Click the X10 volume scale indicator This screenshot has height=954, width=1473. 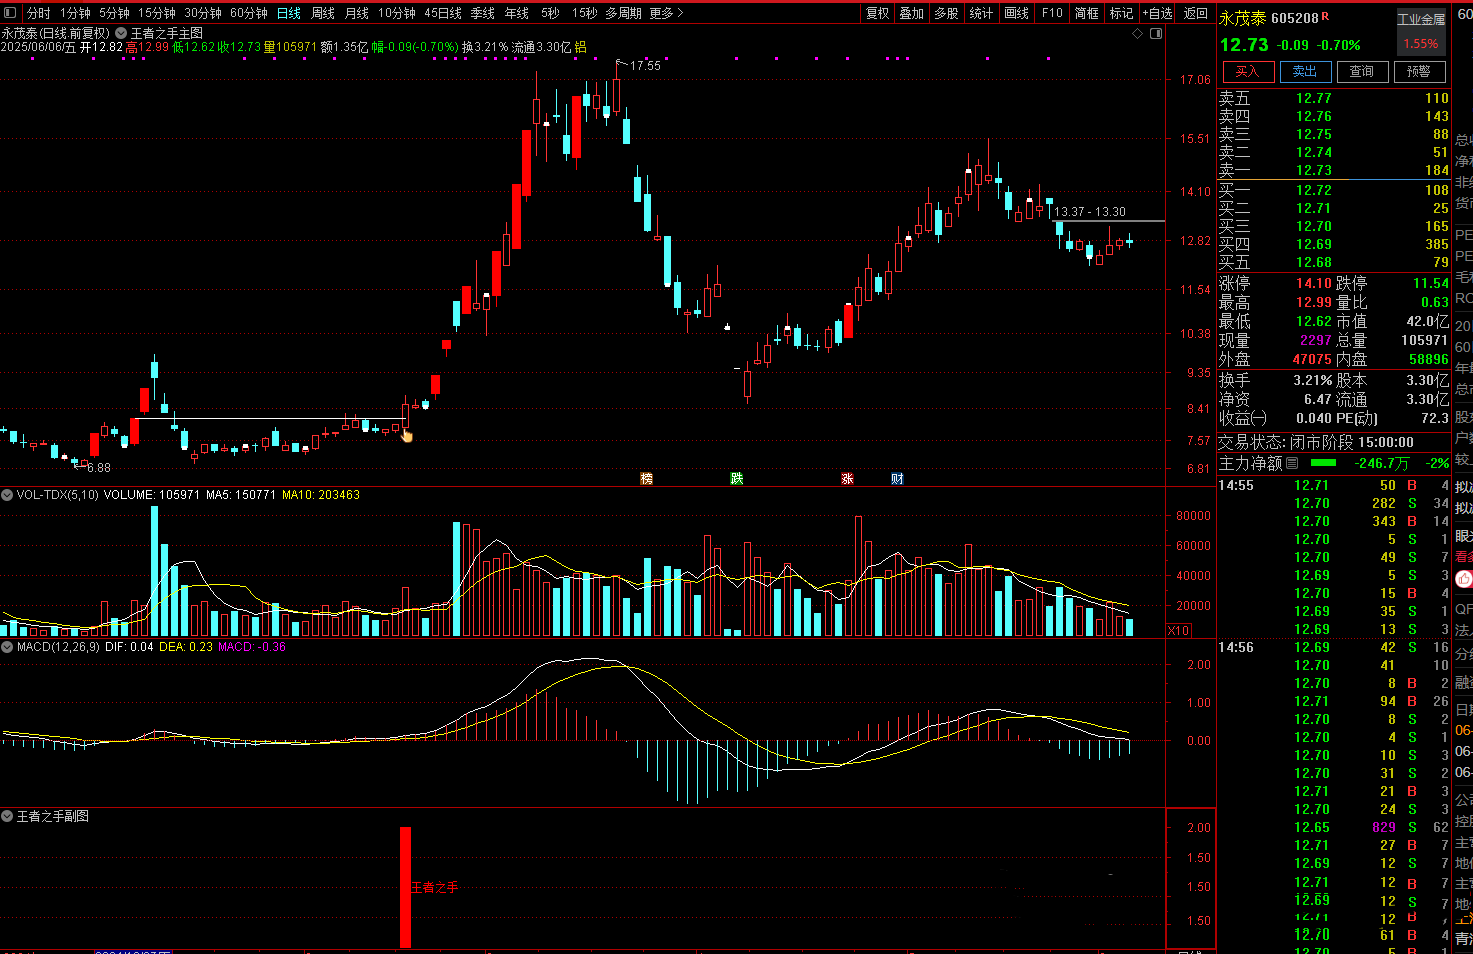pyautogui.click(x=1179, y=630)
